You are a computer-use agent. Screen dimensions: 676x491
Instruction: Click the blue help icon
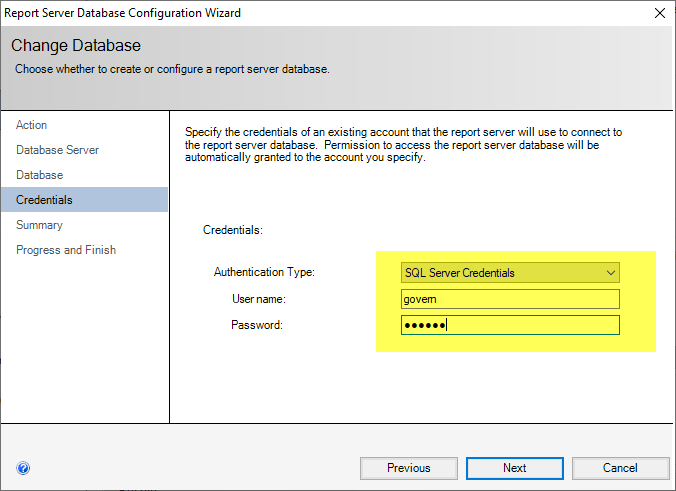point(24,468)
